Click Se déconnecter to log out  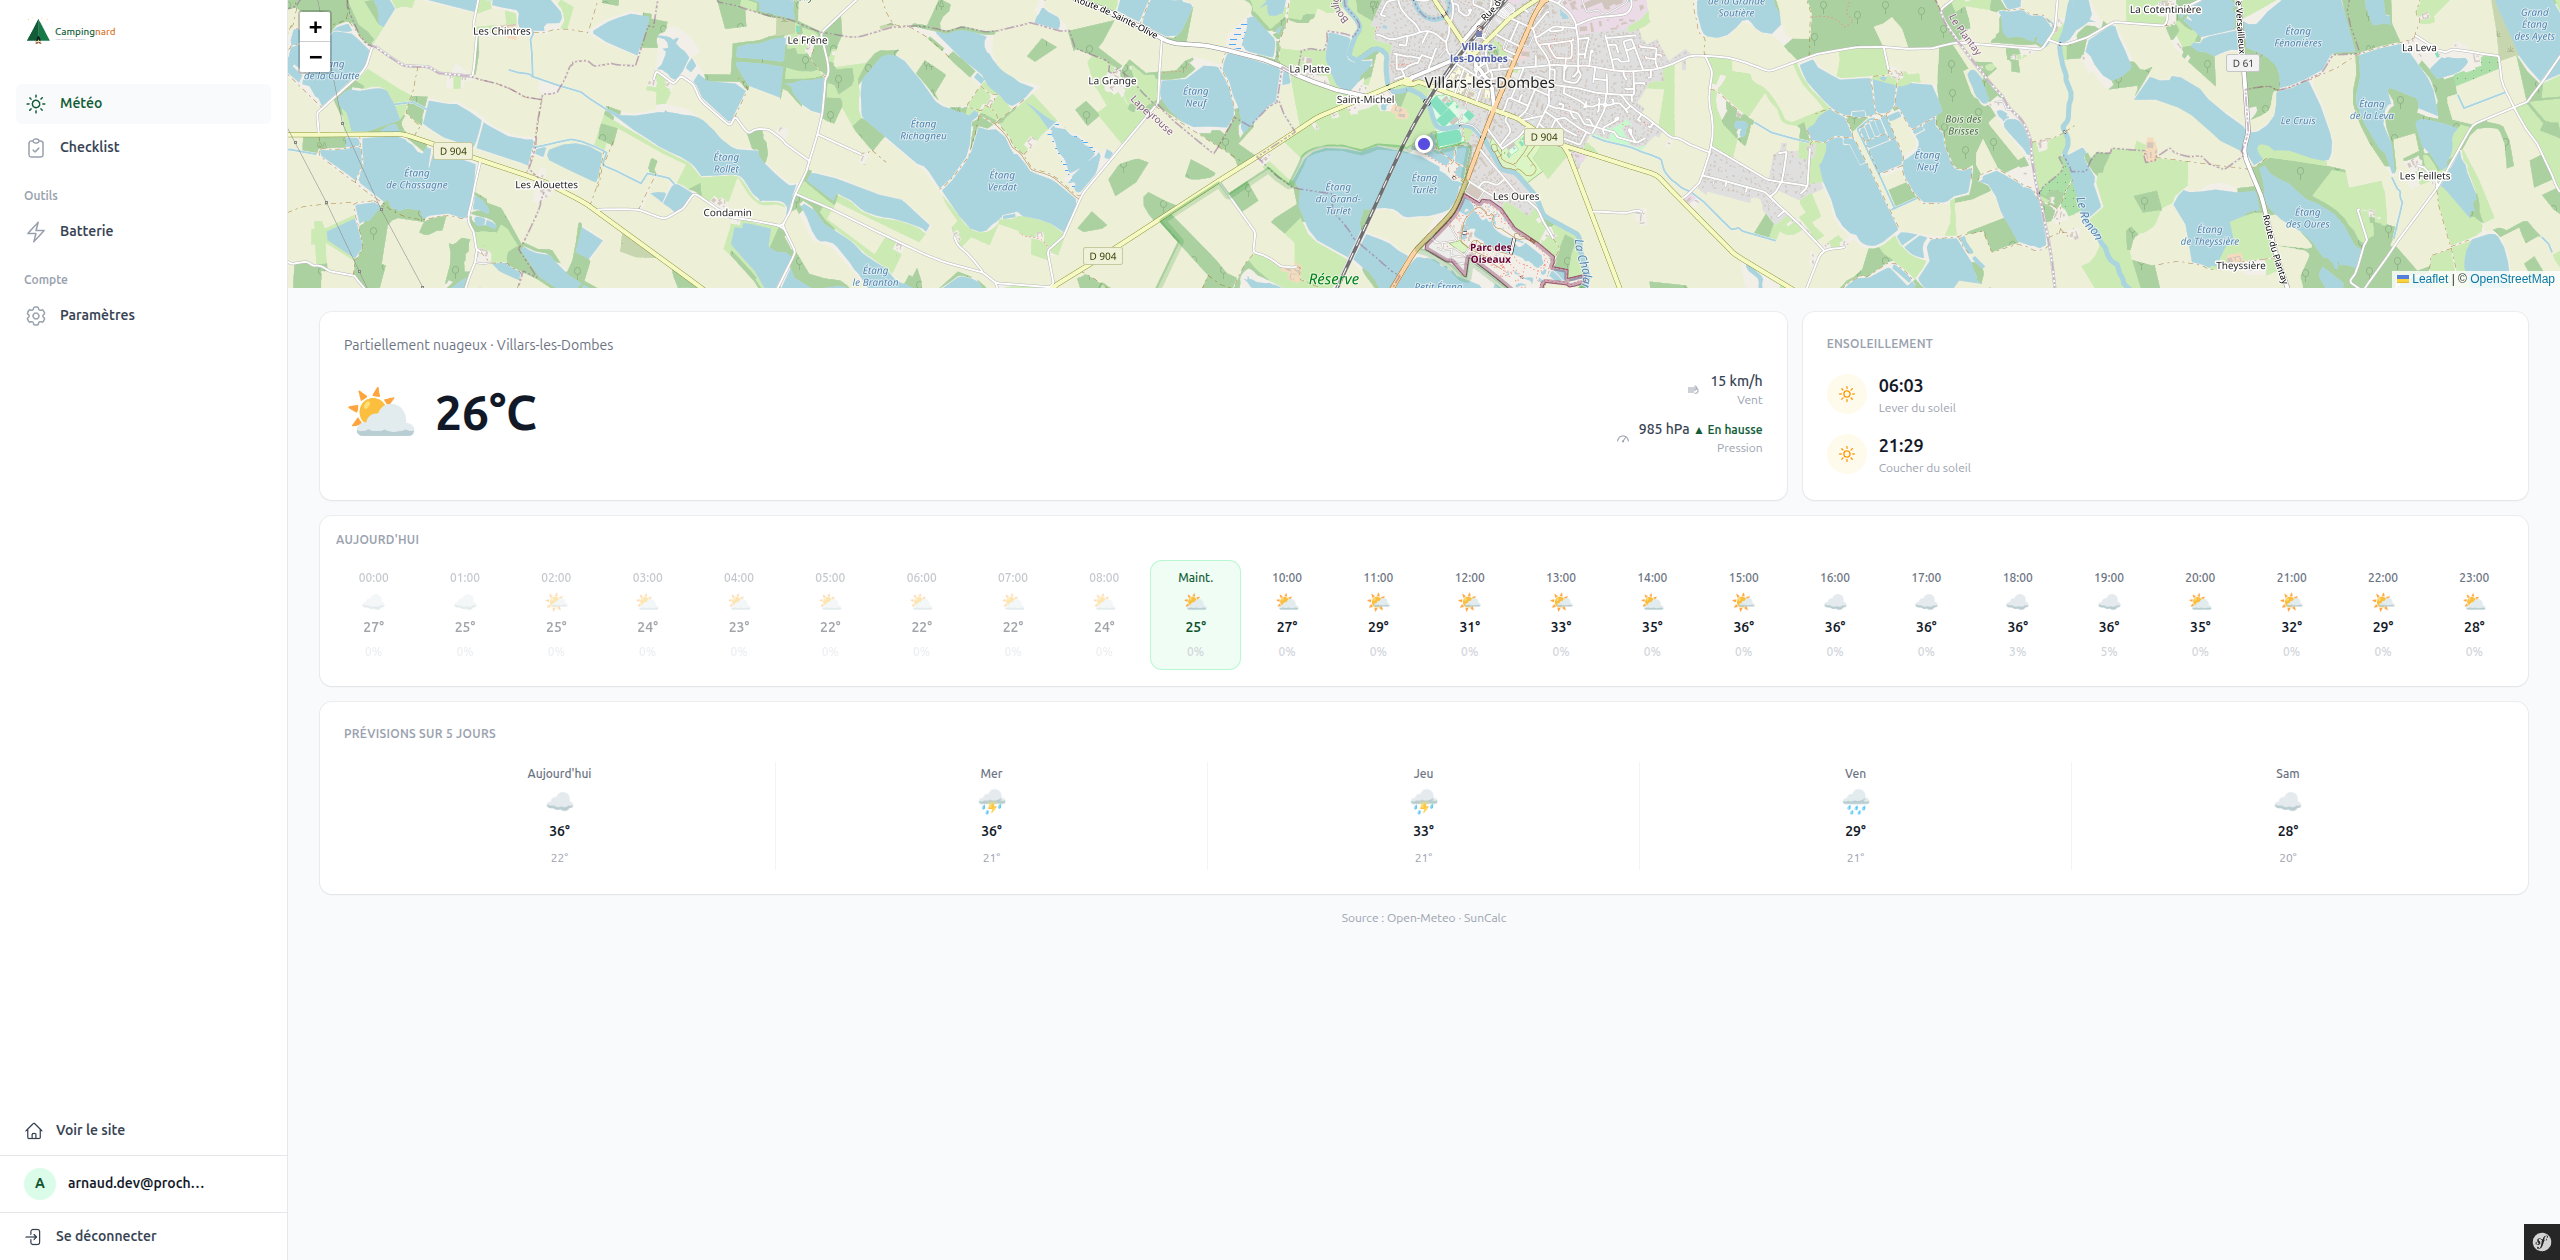106,1236
